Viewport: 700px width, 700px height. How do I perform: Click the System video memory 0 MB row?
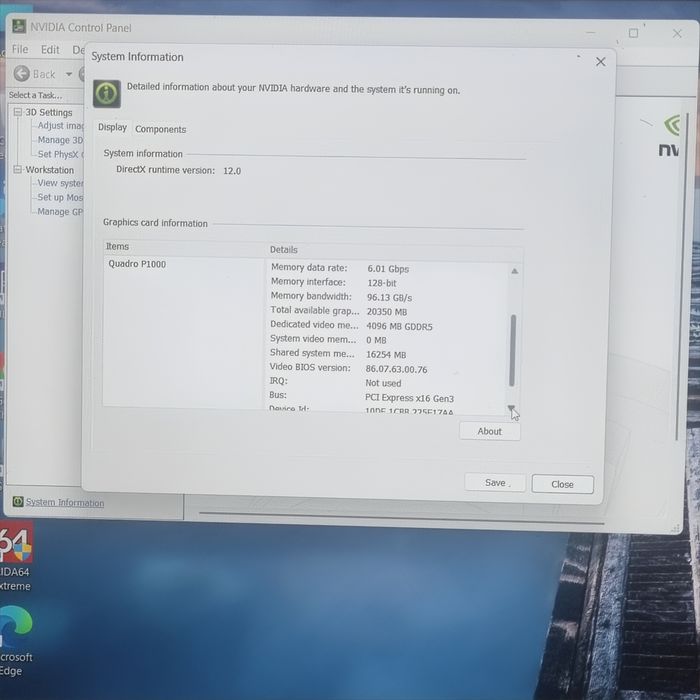click(x=328, y=339)
